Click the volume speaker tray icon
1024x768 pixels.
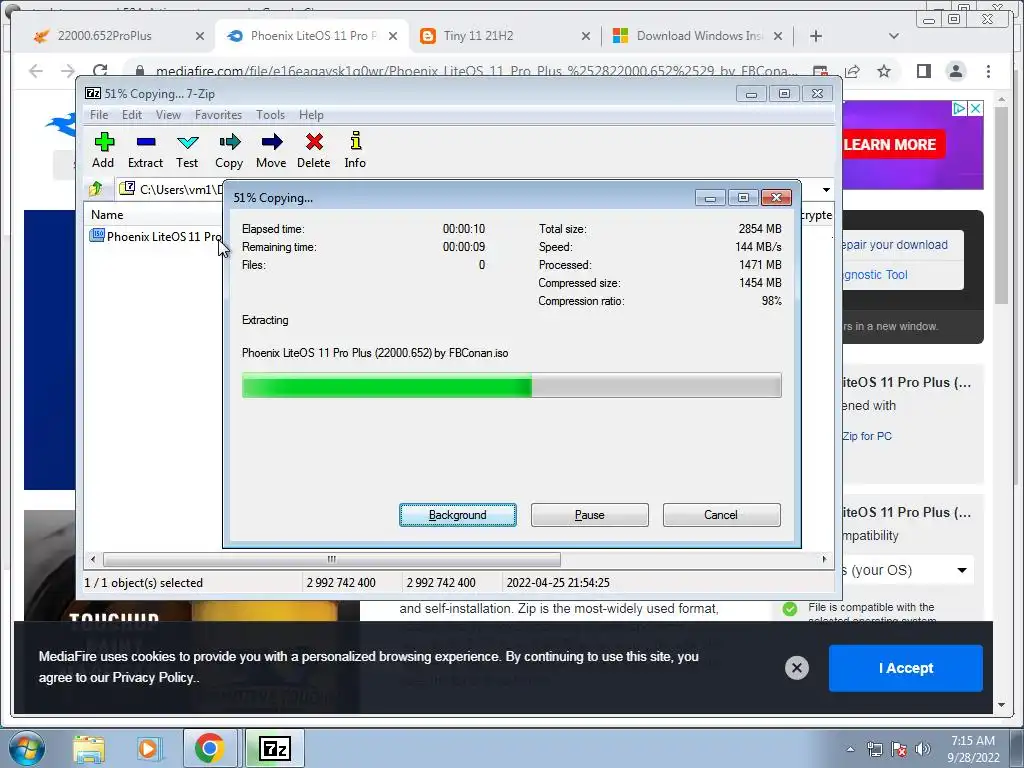pyautogui.click(x=923, y=749)
